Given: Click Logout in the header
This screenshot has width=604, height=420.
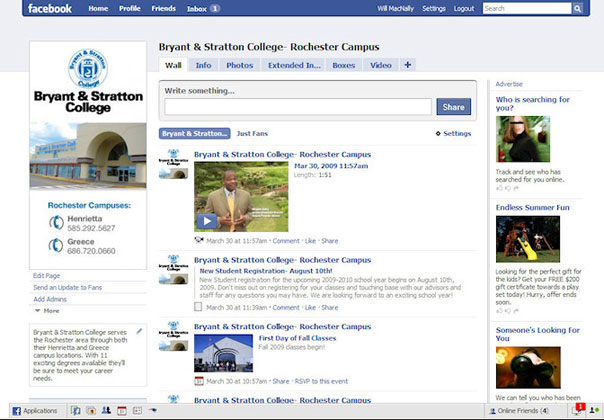Looking at the screenshot, I should coord(464,8).
